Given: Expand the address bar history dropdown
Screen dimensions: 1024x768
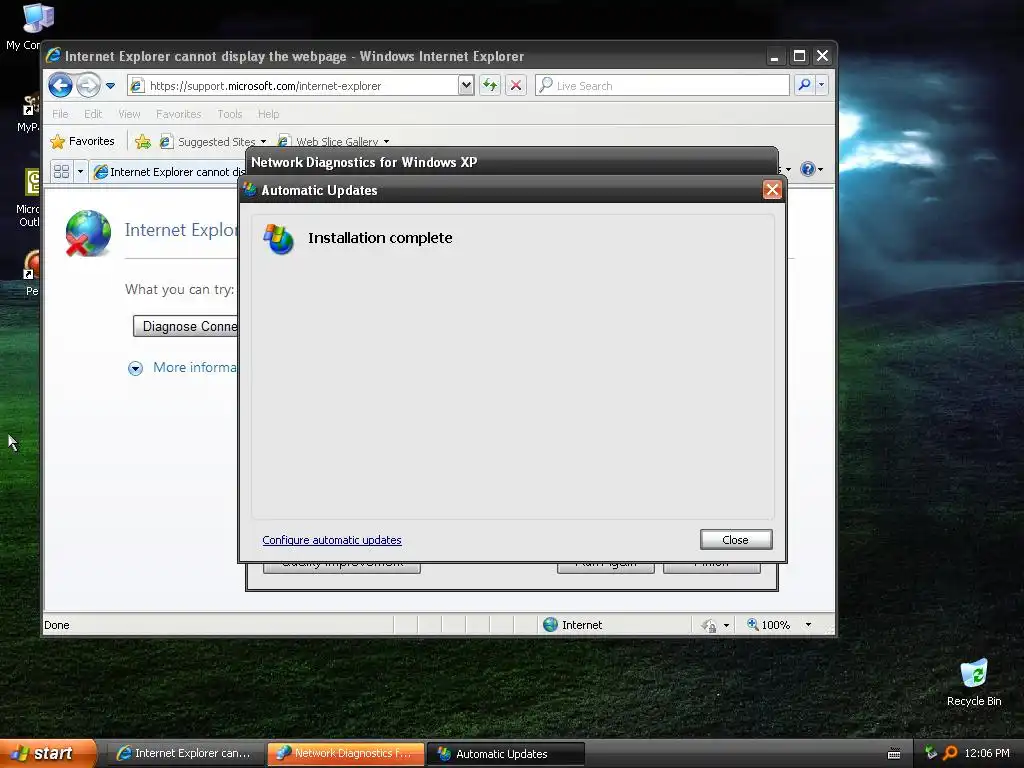Looking at the screenshot, I should [x=466, y=85].
